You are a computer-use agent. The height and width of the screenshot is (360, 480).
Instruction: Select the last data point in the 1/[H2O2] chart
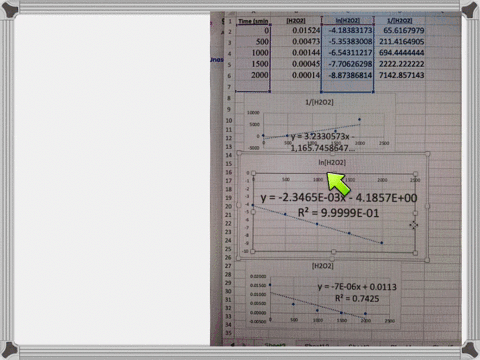(x=359, y=119)
